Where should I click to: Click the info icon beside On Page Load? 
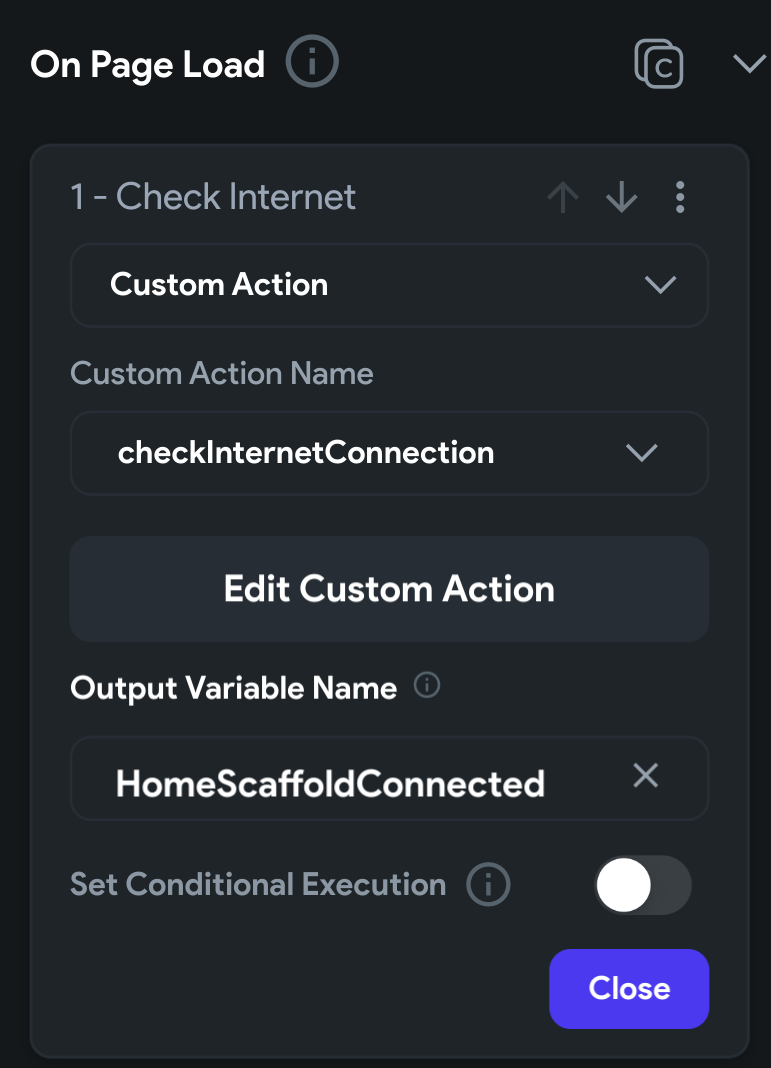(x=312, y=65)
